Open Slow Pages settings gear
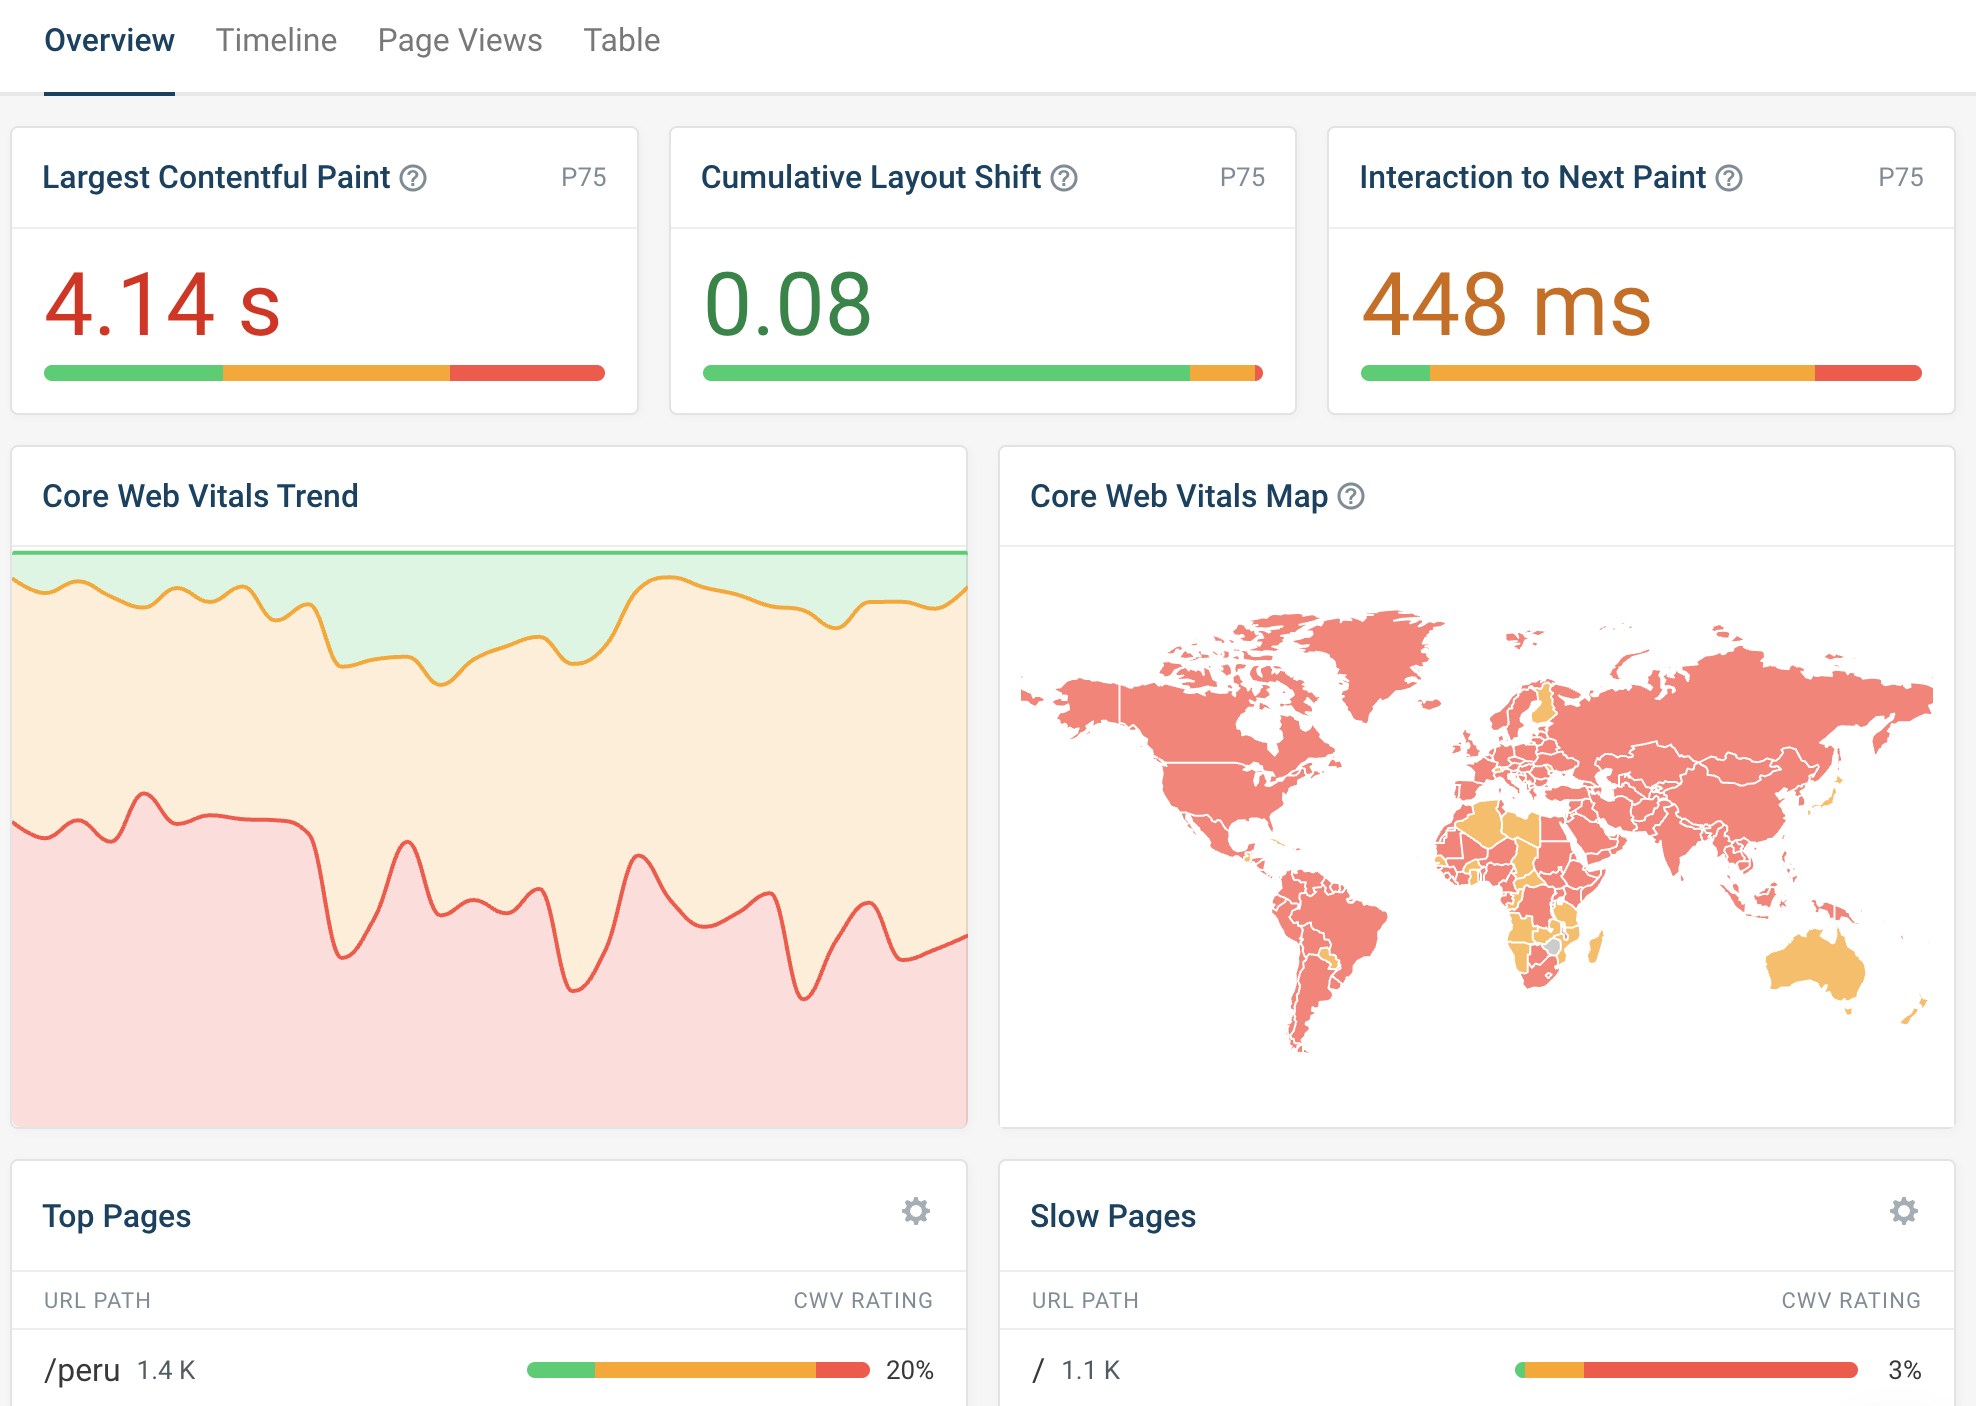This screenshot has width=1976, height=1406. point(1904,1211)
